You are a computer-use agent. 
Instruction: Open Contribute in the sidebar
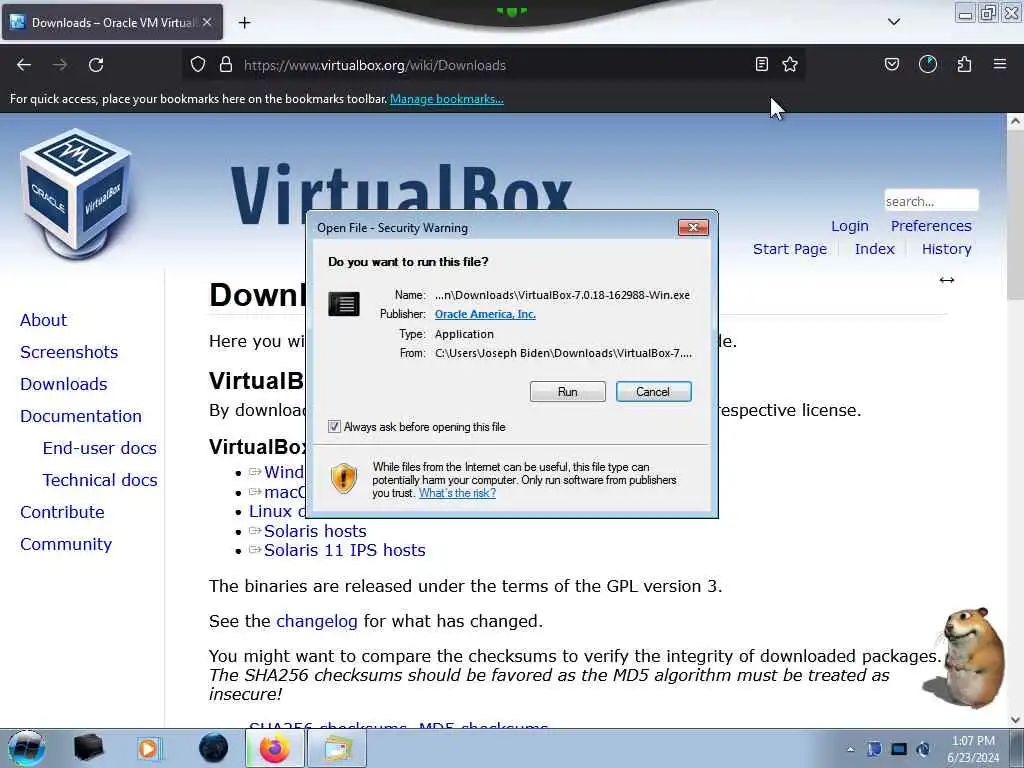click(x=62, y=512)
